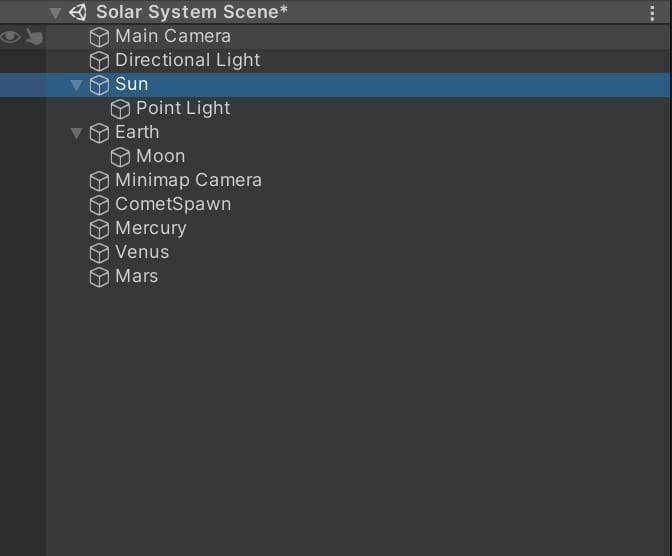Open the scene's three-dot options menu
Image resolution: width=672 pixels, height=556 pixels.
652,13
